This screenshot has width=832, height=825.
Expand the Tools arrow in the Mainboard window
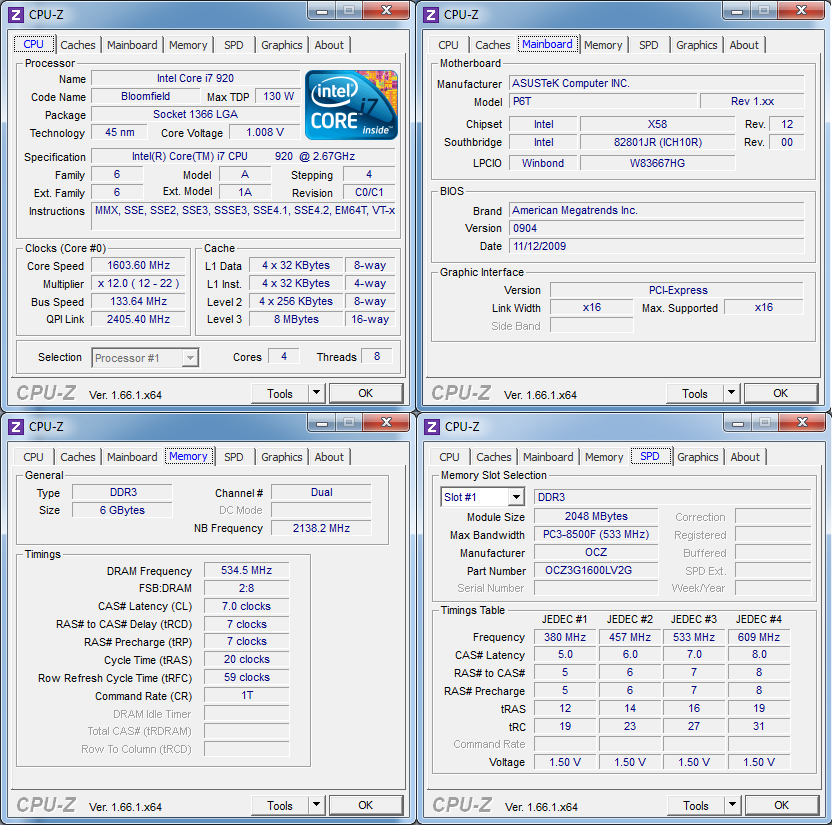(x=731, y=393)
